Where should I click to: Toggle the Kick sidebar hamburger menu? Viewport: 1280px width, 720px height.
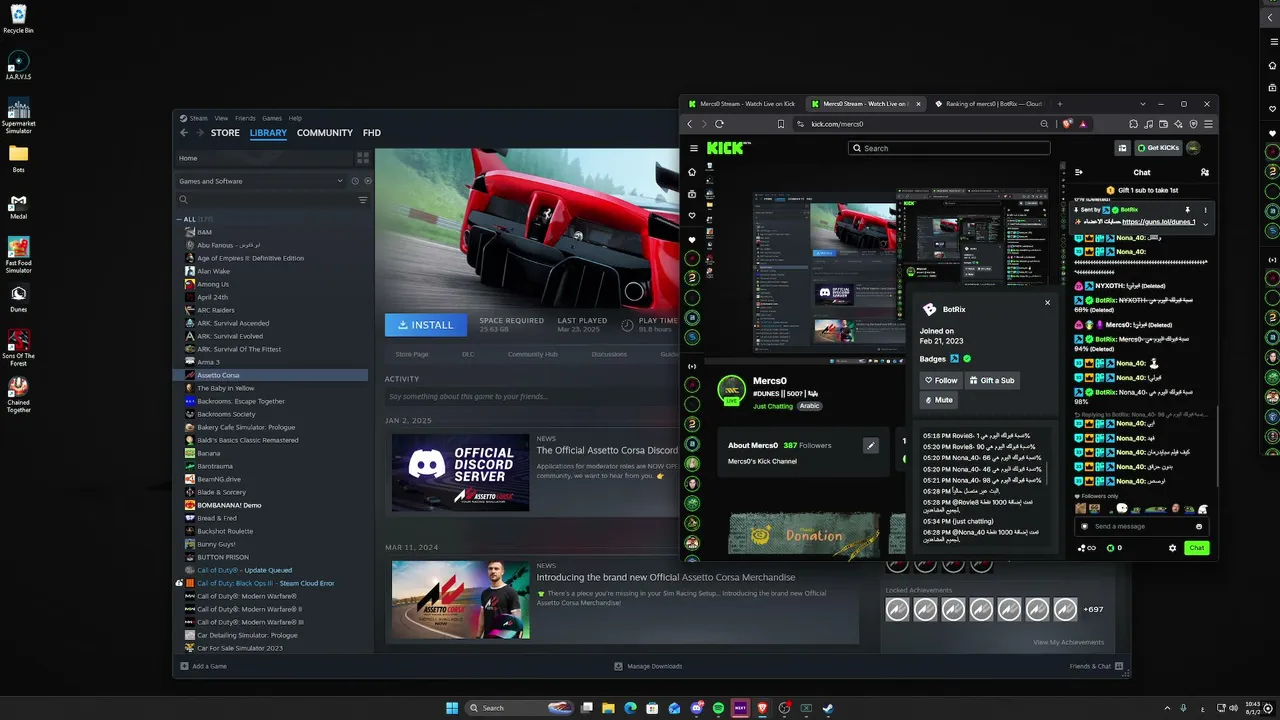coord(693,148)
